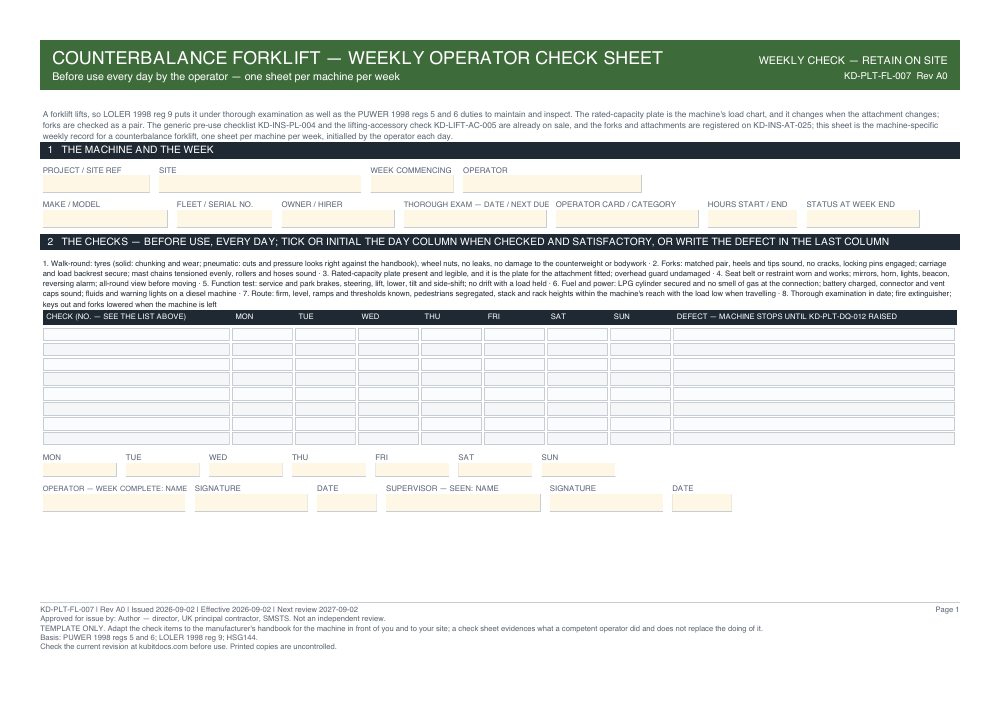Click the PROJECT / SITE REF input field
This screenshot has width=1000, height=708.
tap(96, 184)
